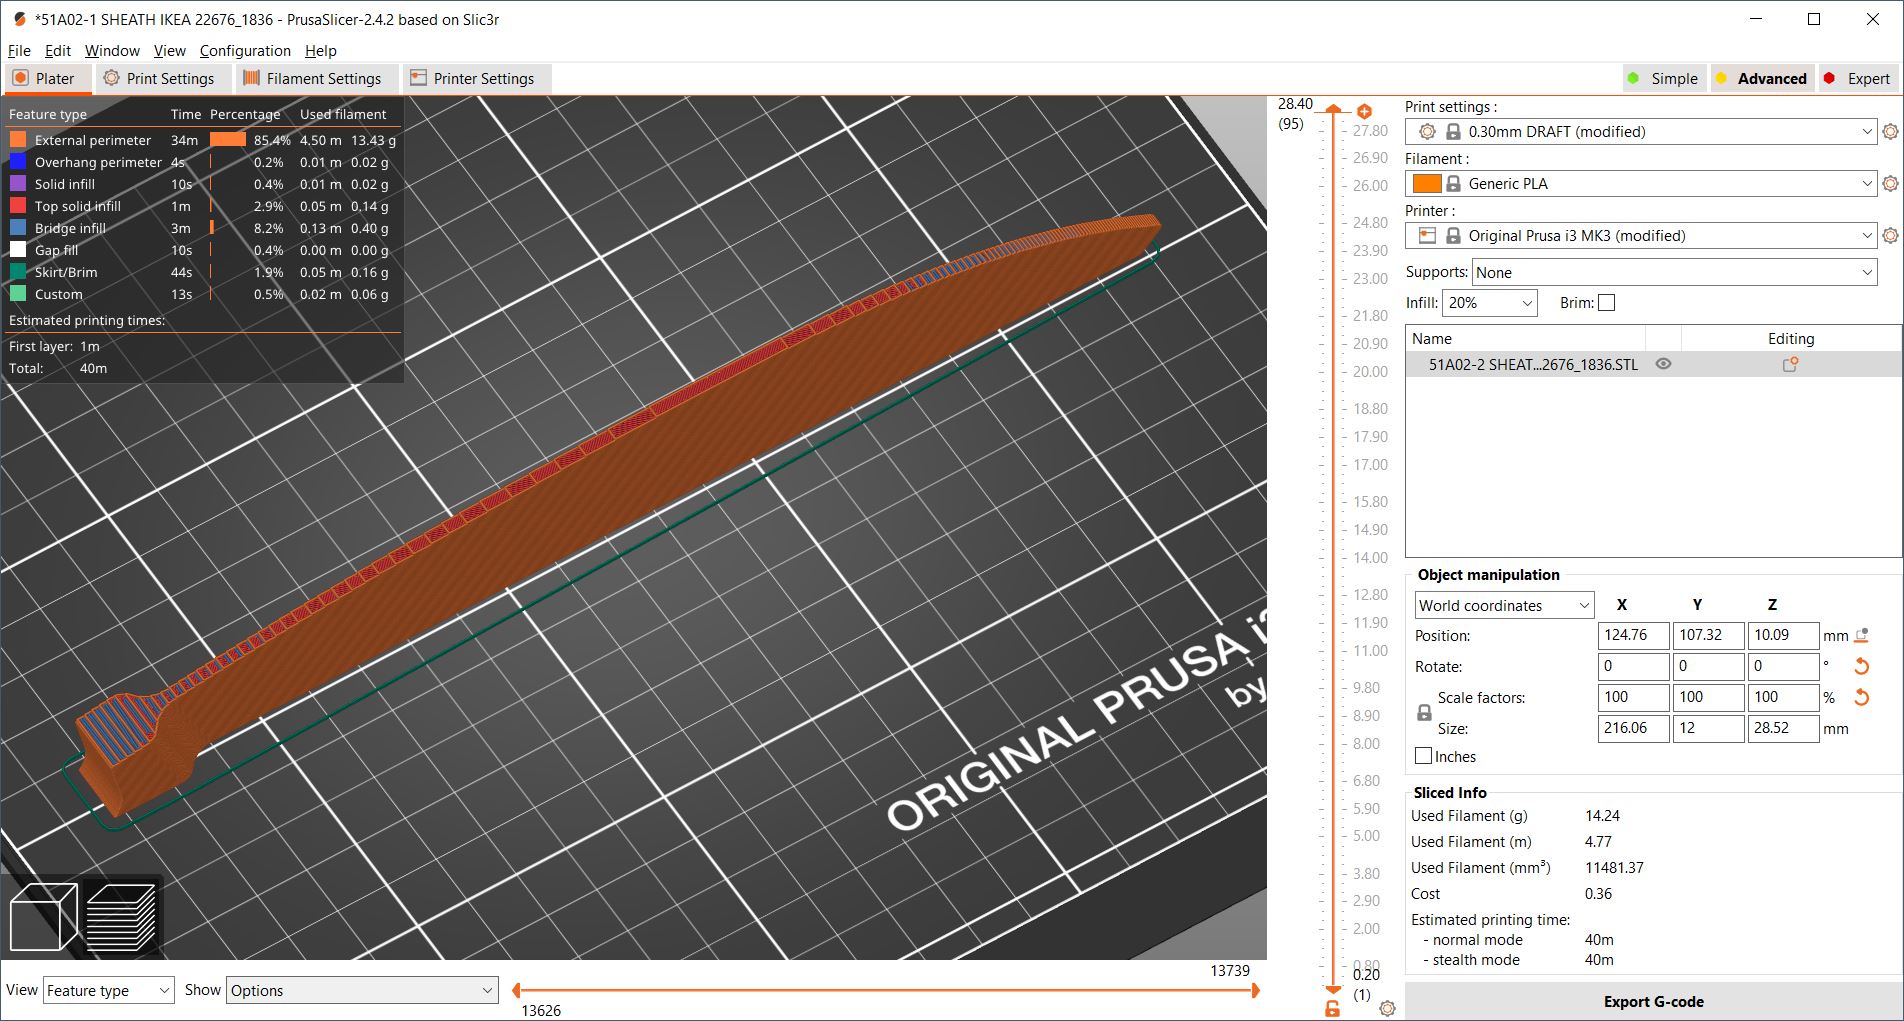Switch to 3D editor view cube icon

click(43, 916)
